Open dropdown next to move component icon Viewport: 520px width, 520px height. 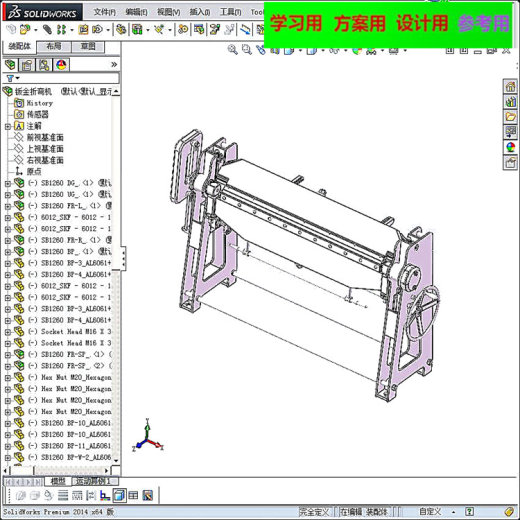(x=108, y=30)
